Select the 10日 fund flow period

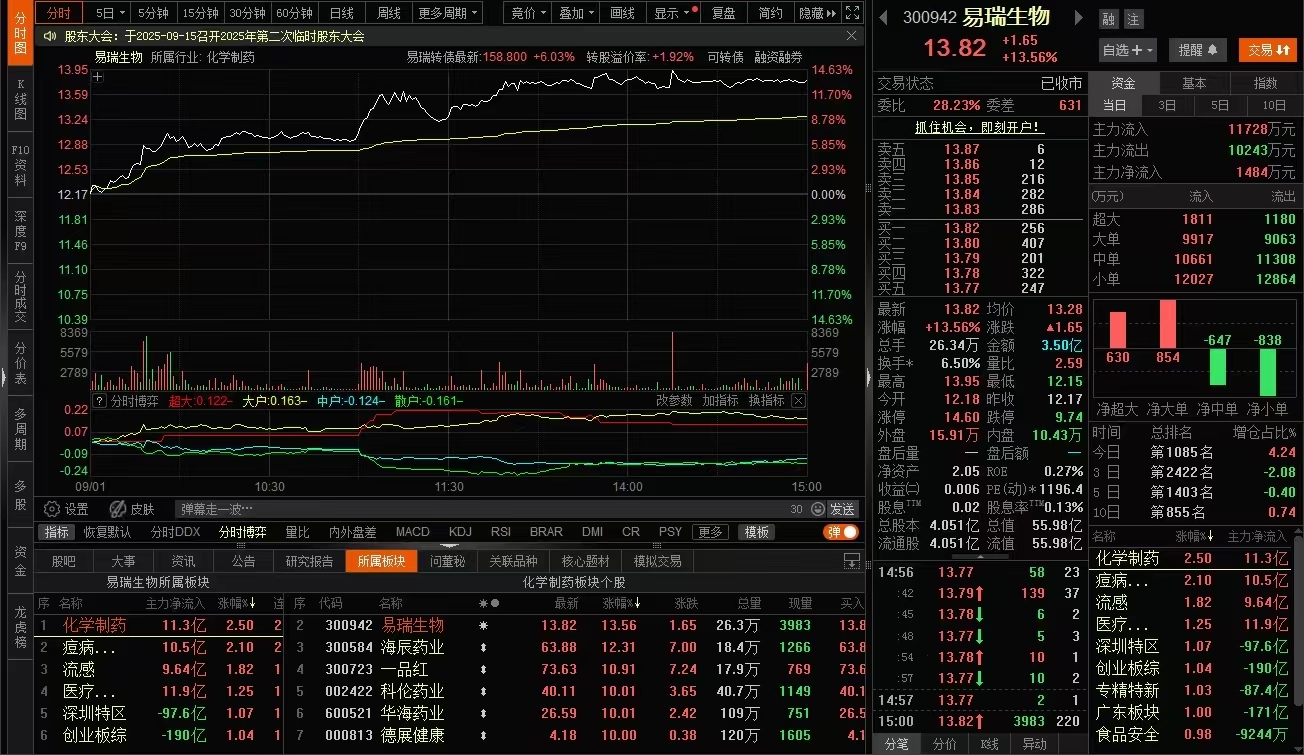click(x=1274, y=106)
